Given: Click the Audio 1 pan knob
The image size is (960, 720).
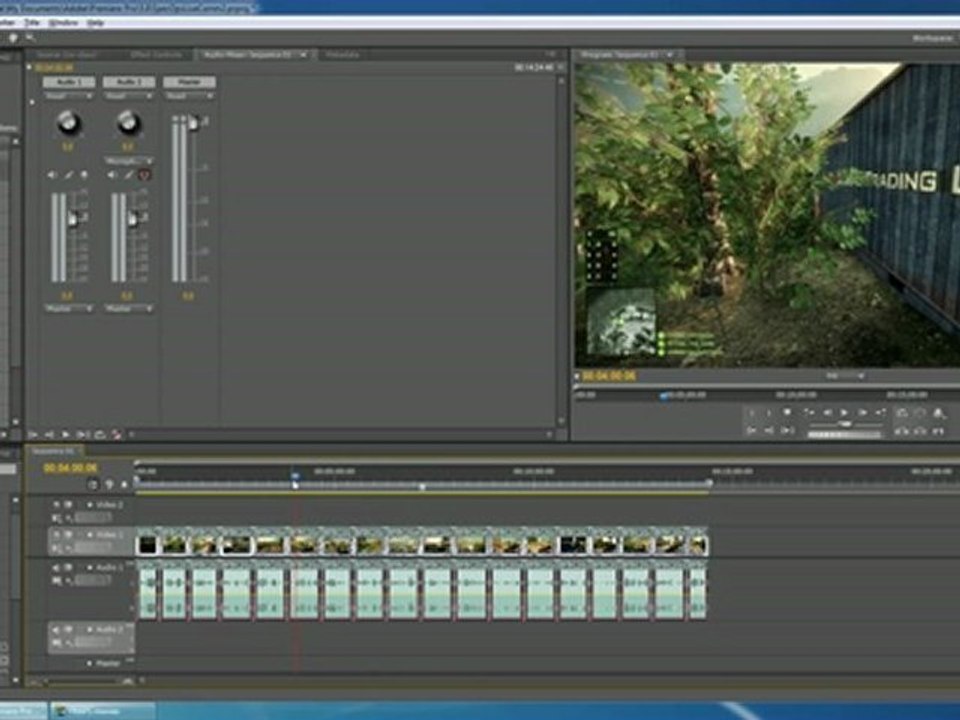Looking at the screenshot, I should click(x=69, y=123).
